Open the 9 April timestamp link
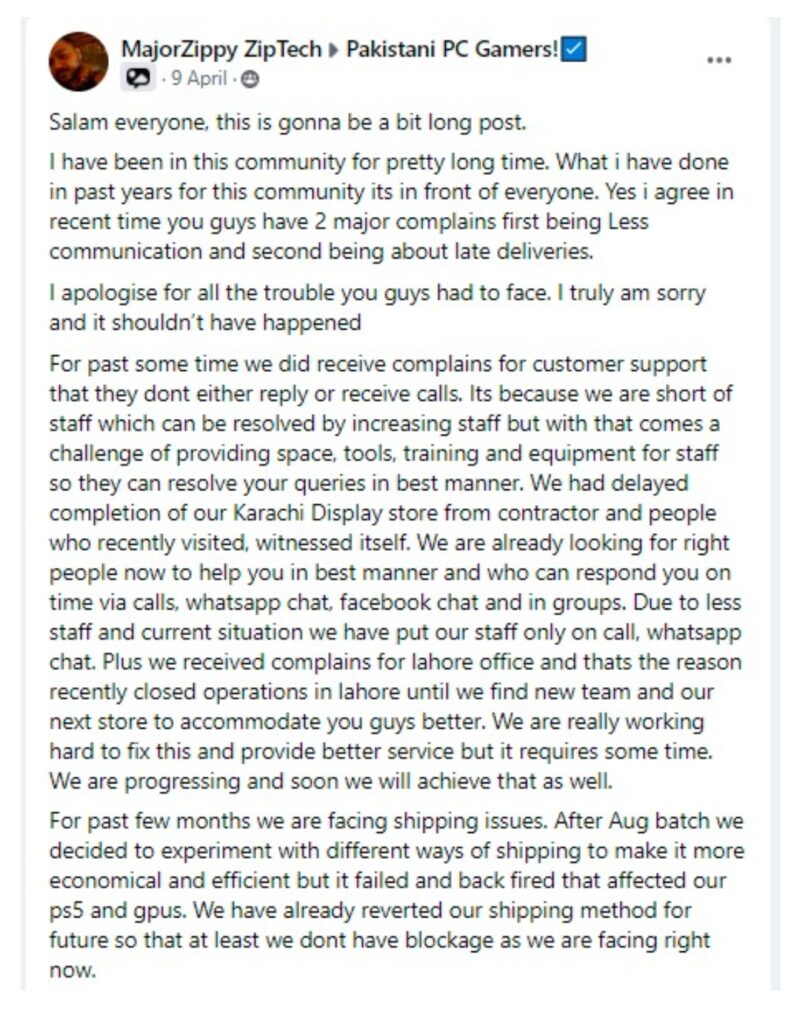The image size is (791, 1024). [199, 78]
